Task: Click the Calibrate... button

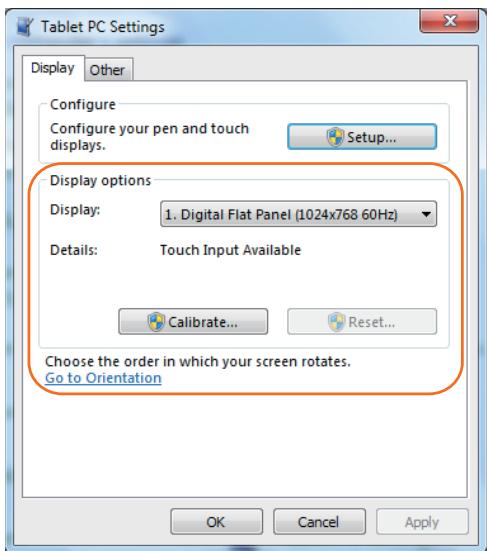Action: click(x=193, y=322)
